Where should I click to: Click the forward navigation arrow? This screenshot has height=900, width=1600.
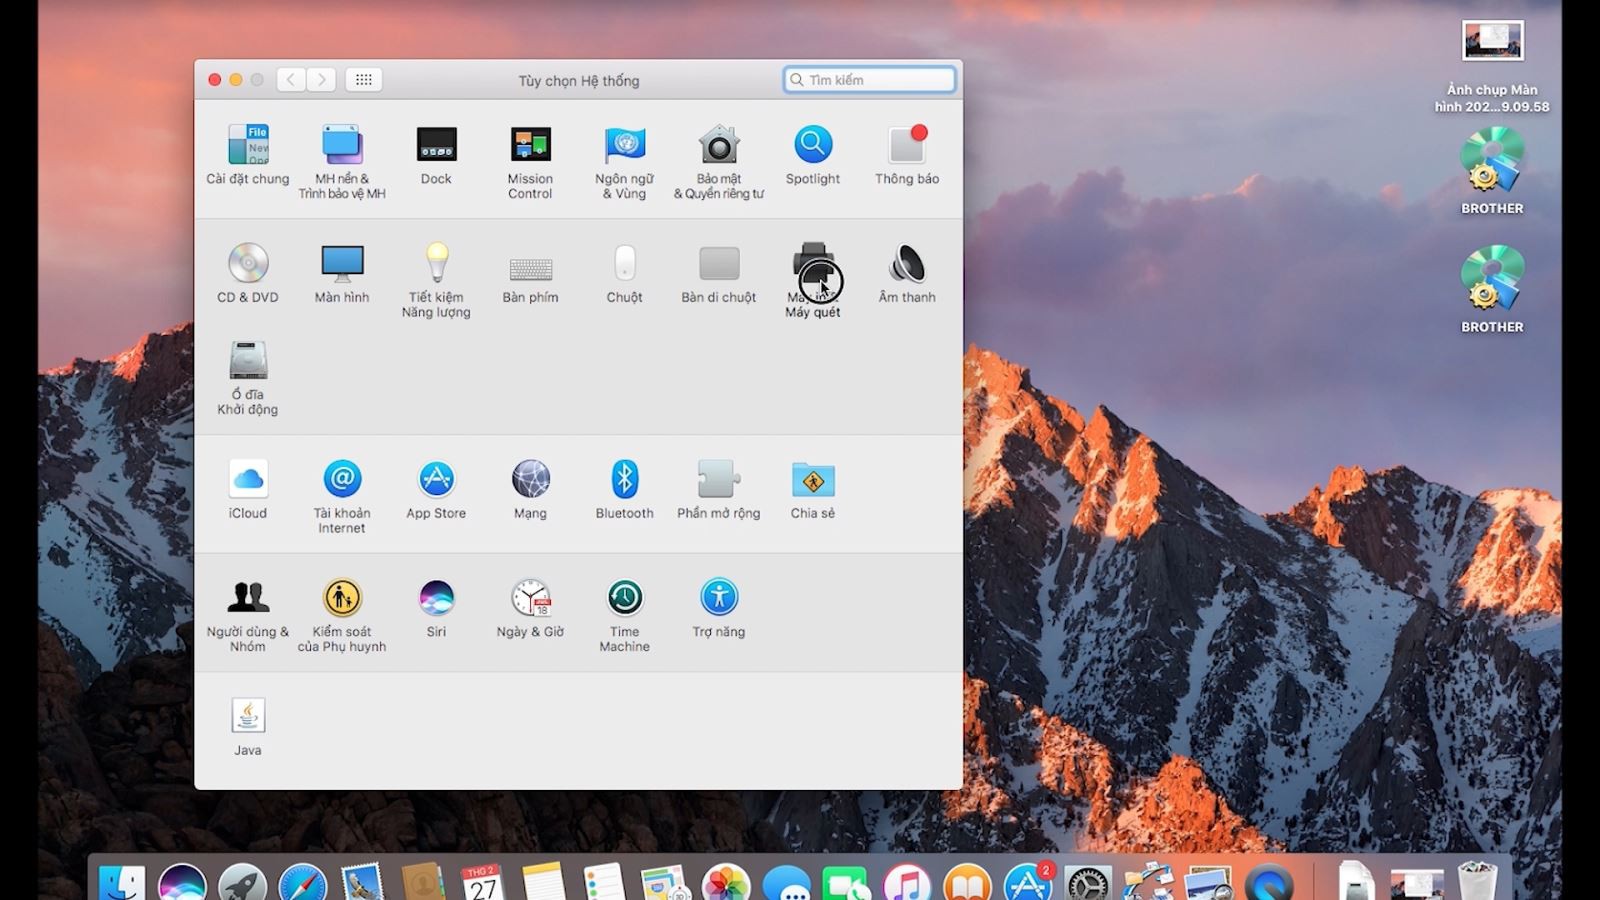pos(321,80)
